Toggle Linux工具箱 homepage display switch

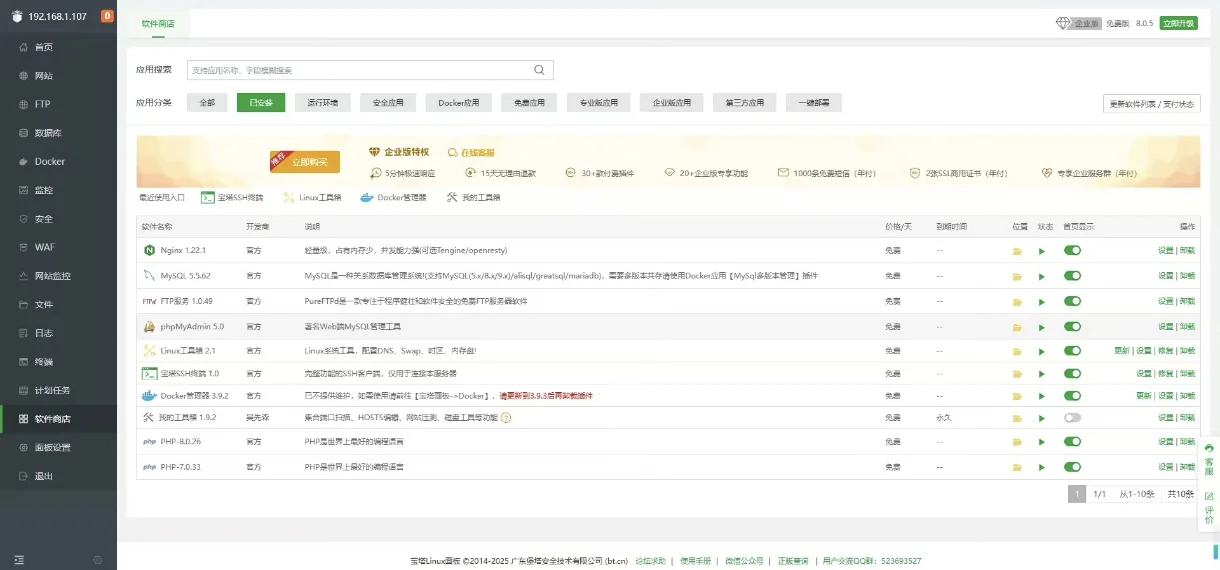pos(1073,351)
